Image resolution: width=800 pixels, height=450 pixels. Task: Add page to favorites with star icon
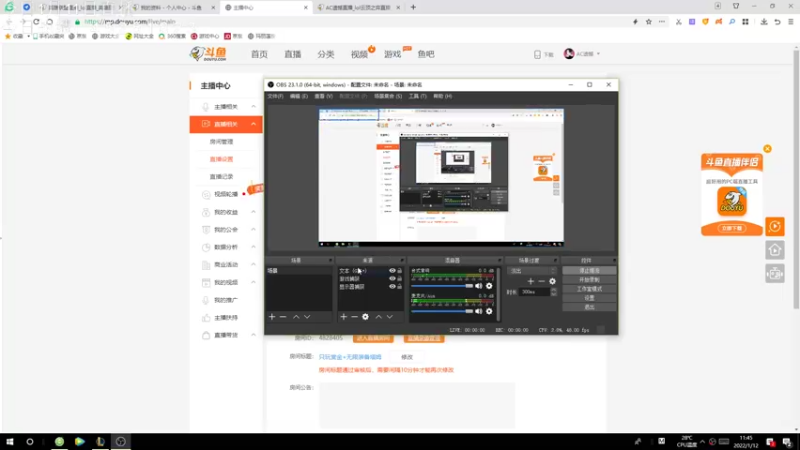(x=648, y=22)
